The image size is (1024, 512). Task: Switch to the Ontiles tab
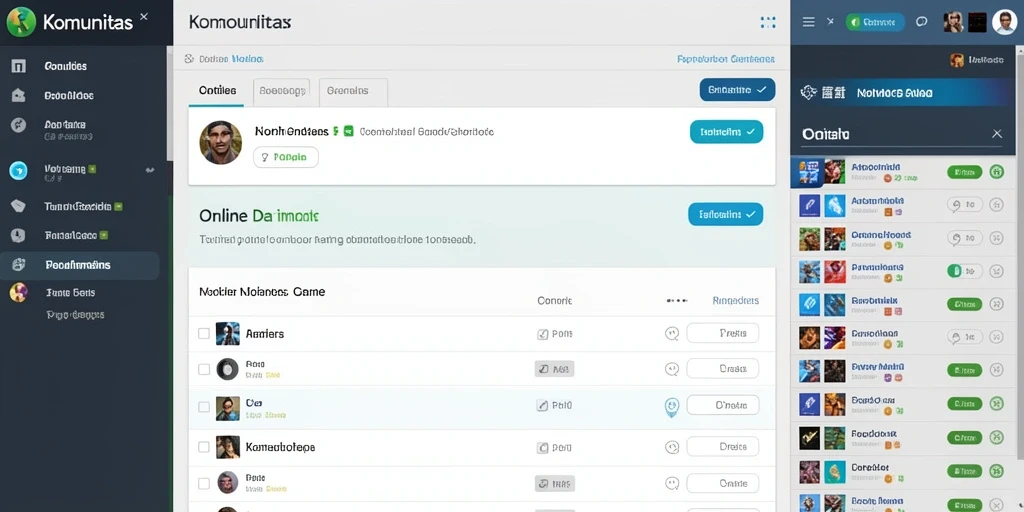point(217,91)
